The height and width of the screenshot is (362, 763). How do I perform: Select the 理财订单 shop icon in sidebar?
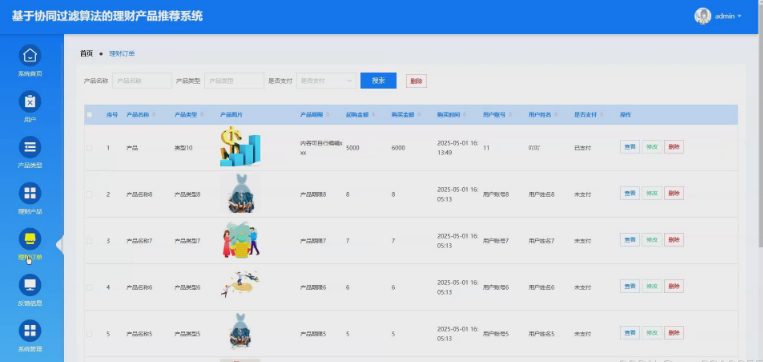point(30,239)
